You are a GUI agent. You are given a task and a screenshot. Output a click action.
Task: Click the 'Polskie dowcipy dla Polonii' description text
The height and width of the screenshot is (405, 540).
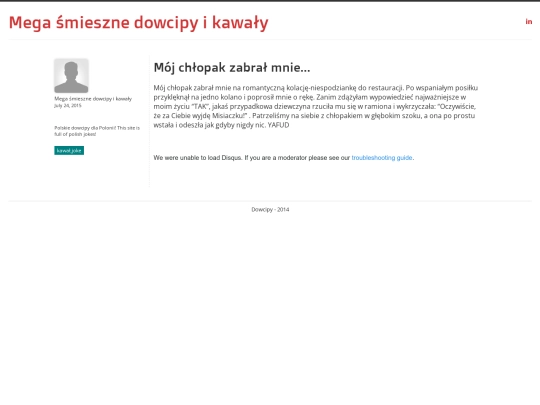pos(97,131)
